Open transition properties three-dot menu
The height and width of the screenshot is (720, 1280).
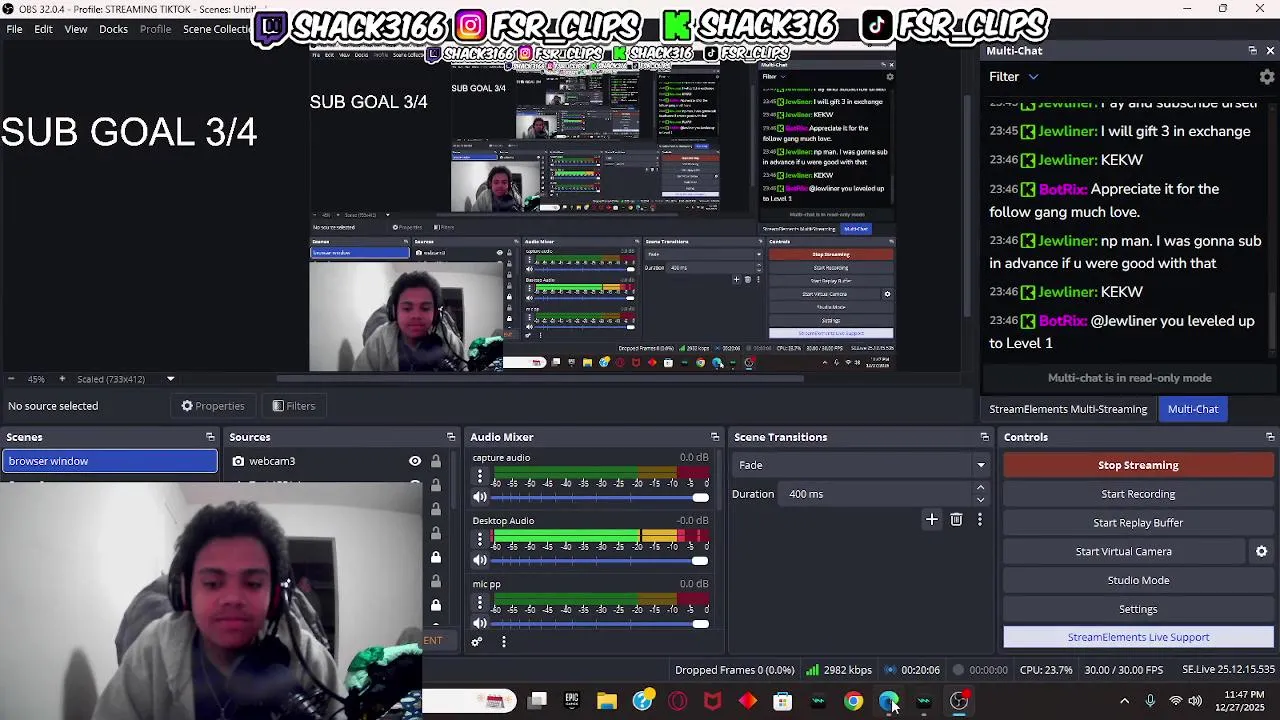[980, 519]
